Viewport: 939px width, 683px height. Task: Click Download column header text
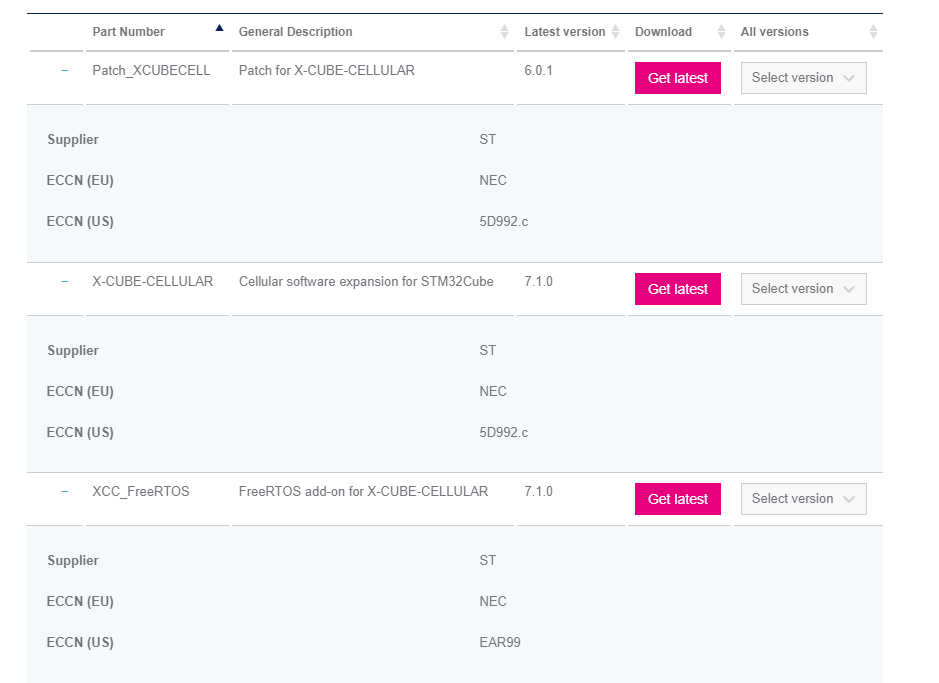pyautogui.click(x=663, y=32)
